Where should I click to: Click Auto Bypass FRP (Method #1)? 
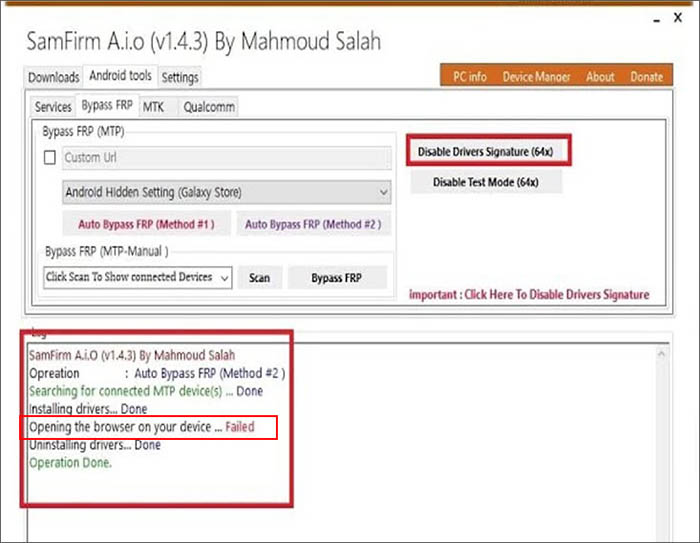pos(147,224)
